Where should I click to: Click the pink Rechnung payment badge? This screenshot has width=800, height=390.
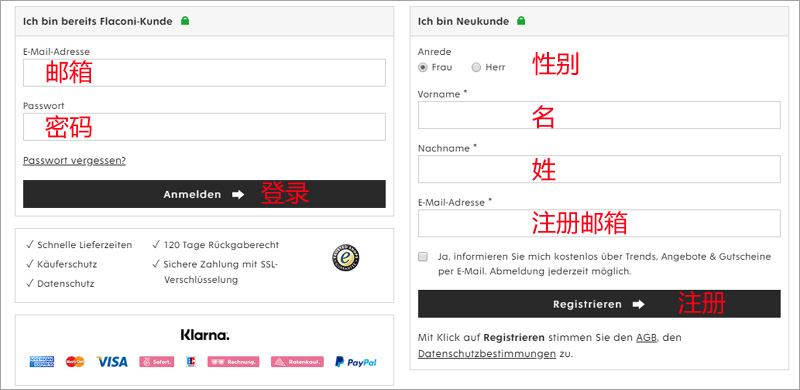pyautogui.click(x=233, y=362)
